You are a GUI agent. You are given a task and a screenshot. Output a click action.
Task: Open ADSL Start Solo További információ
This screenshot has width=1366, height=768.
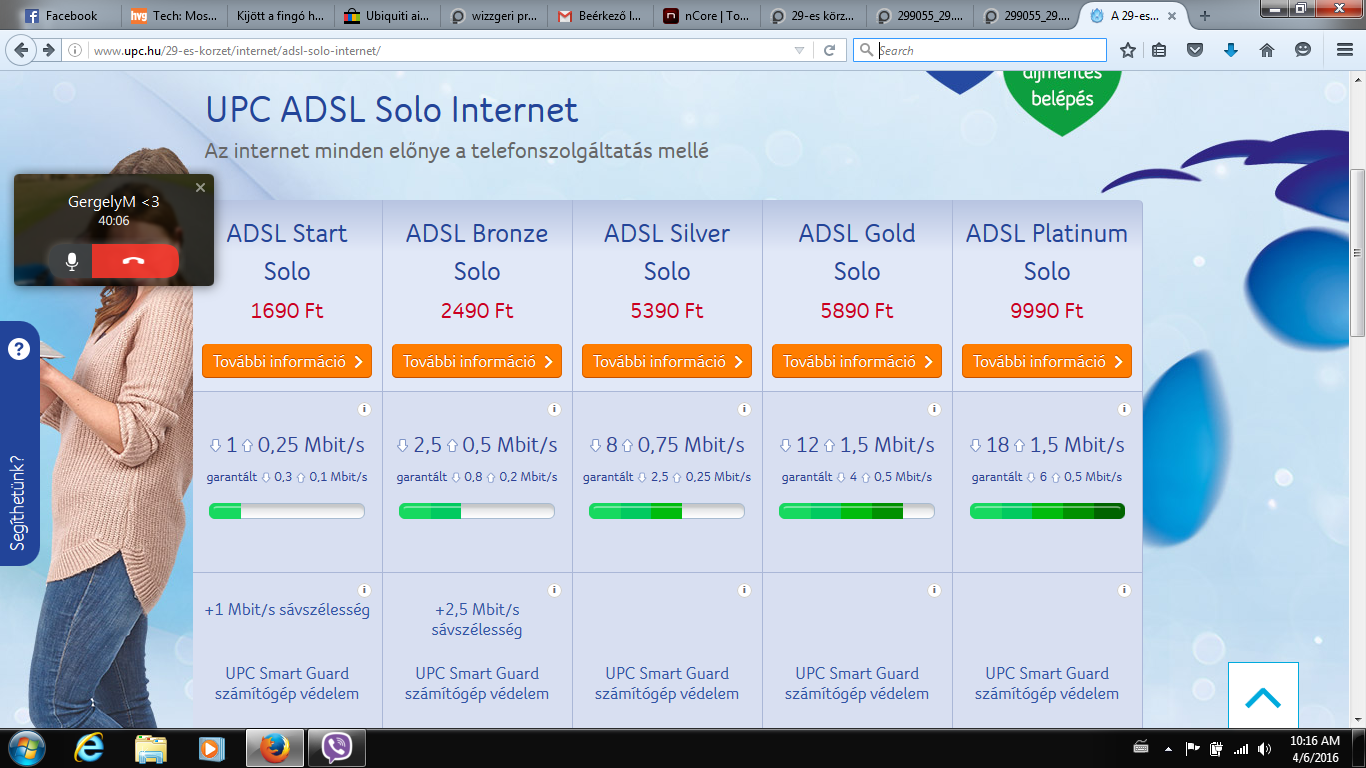[287, 361]
